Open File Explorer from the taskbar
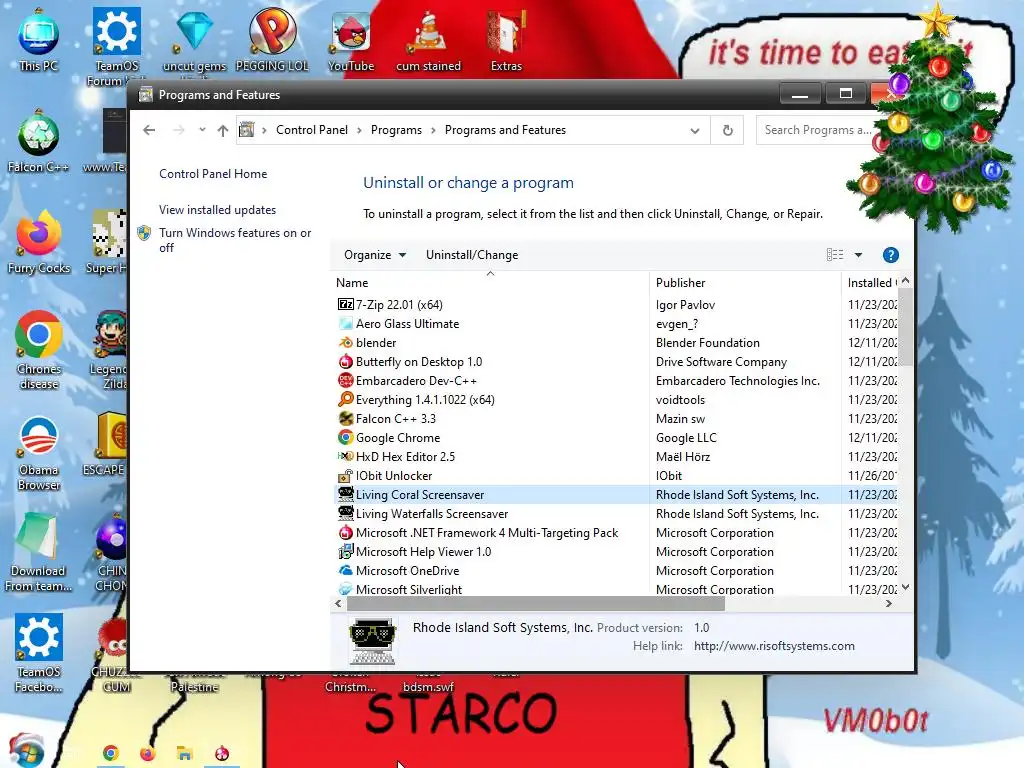This screenshot has width=1024, height=768. coord(185,754)
